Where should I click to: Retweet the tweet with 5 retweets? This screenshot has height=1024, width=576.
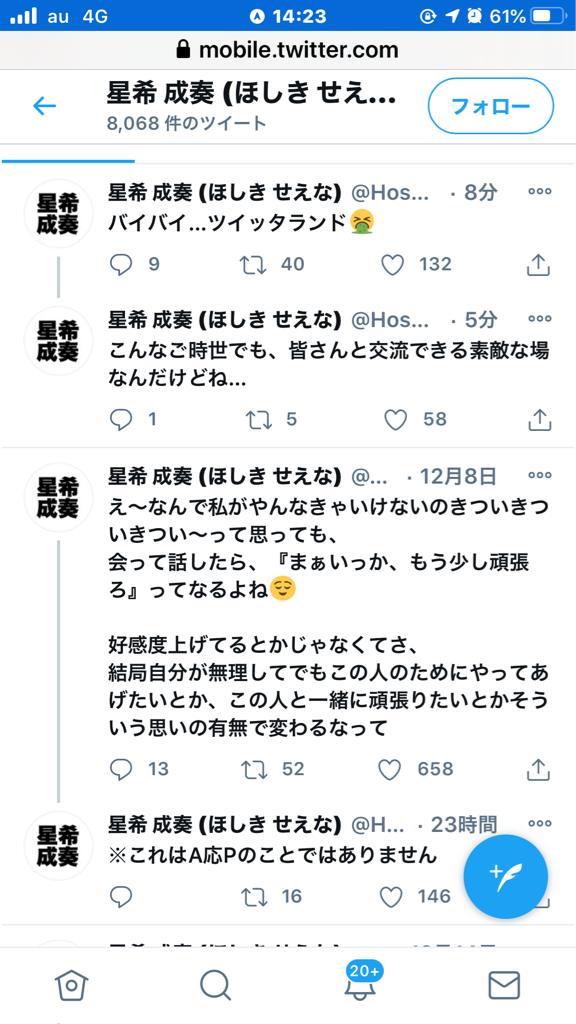[x=257, y=419]
